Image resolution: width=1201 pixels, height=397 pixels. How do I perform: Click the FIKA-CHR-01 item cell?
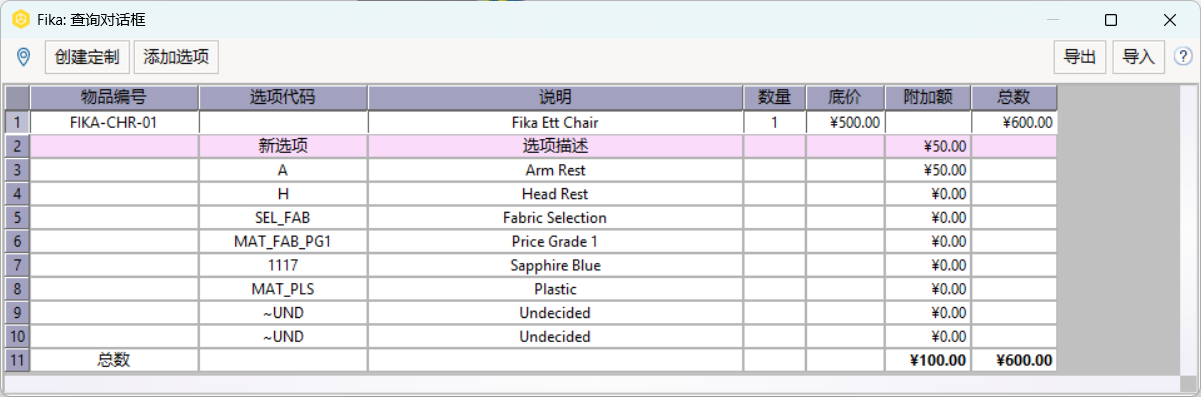[114, 122]
